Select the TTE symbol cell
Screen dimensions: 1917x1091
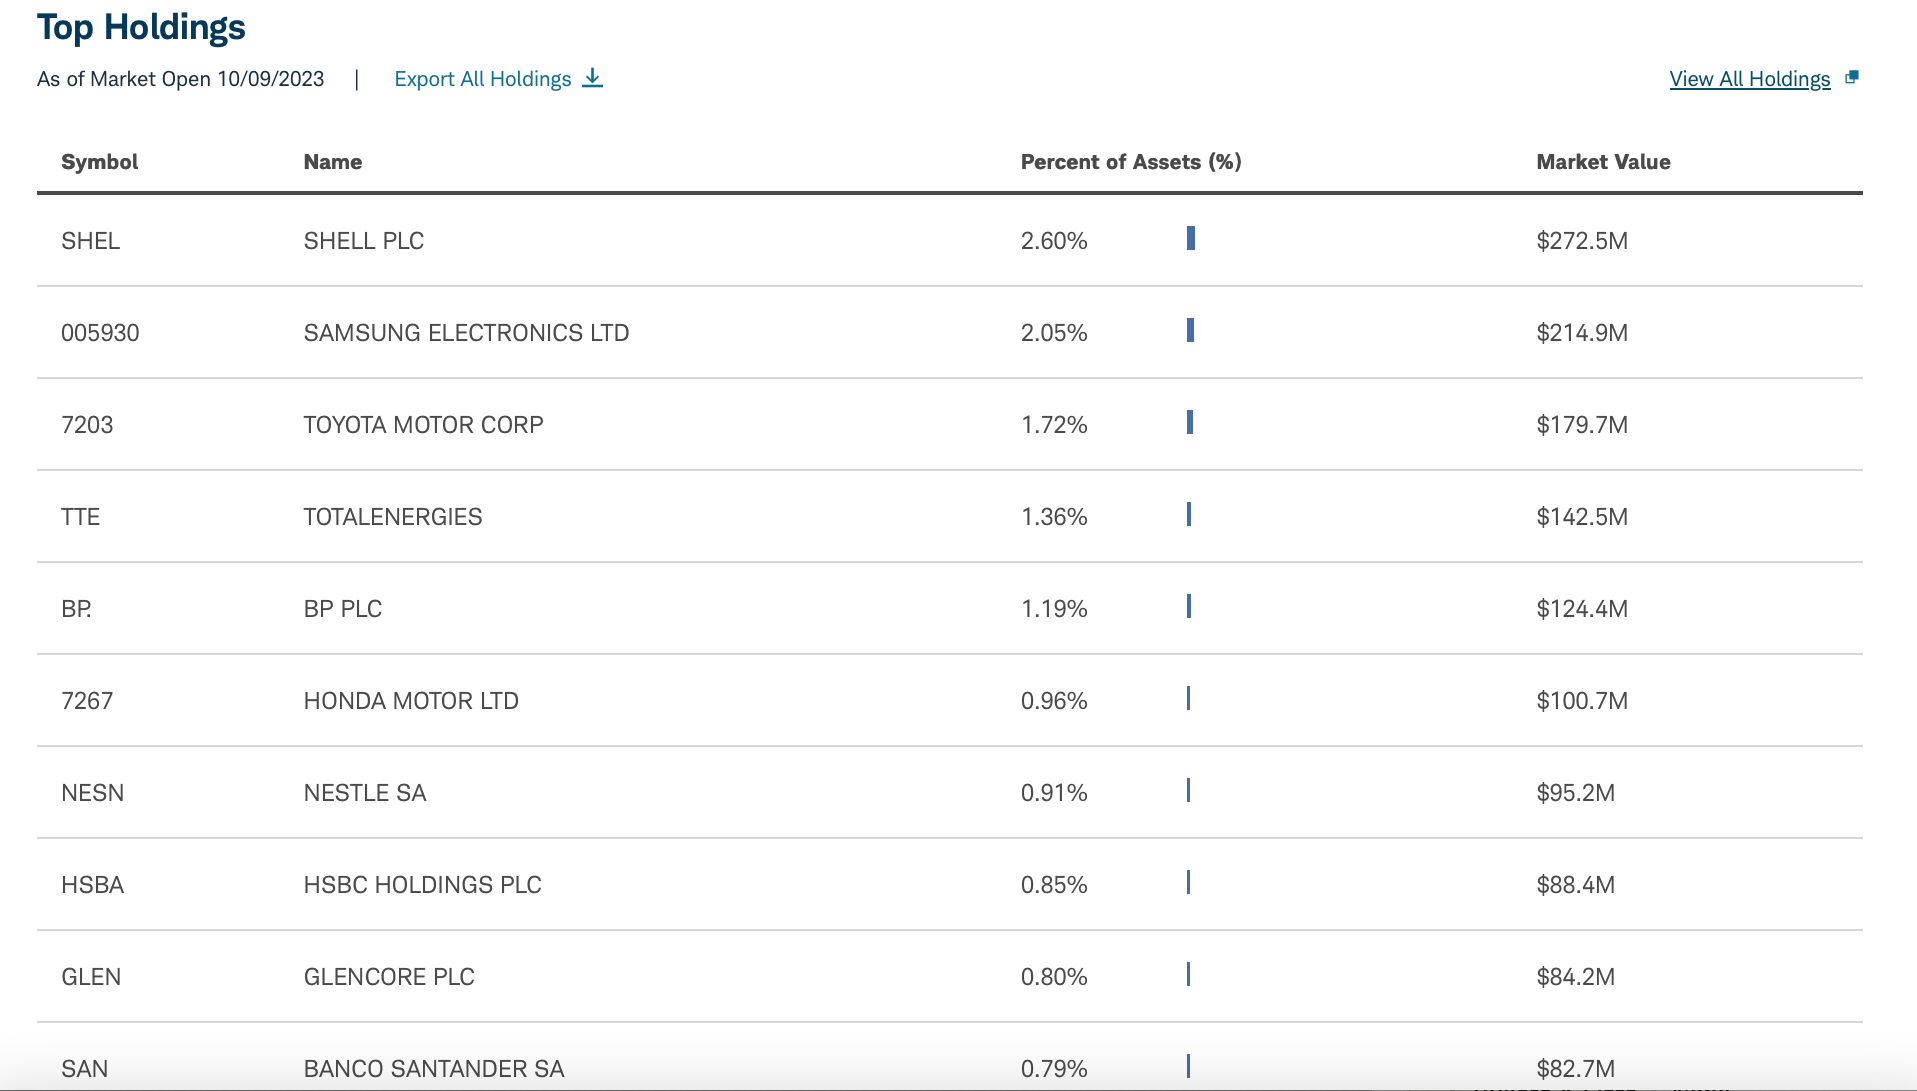click(80, 517)
